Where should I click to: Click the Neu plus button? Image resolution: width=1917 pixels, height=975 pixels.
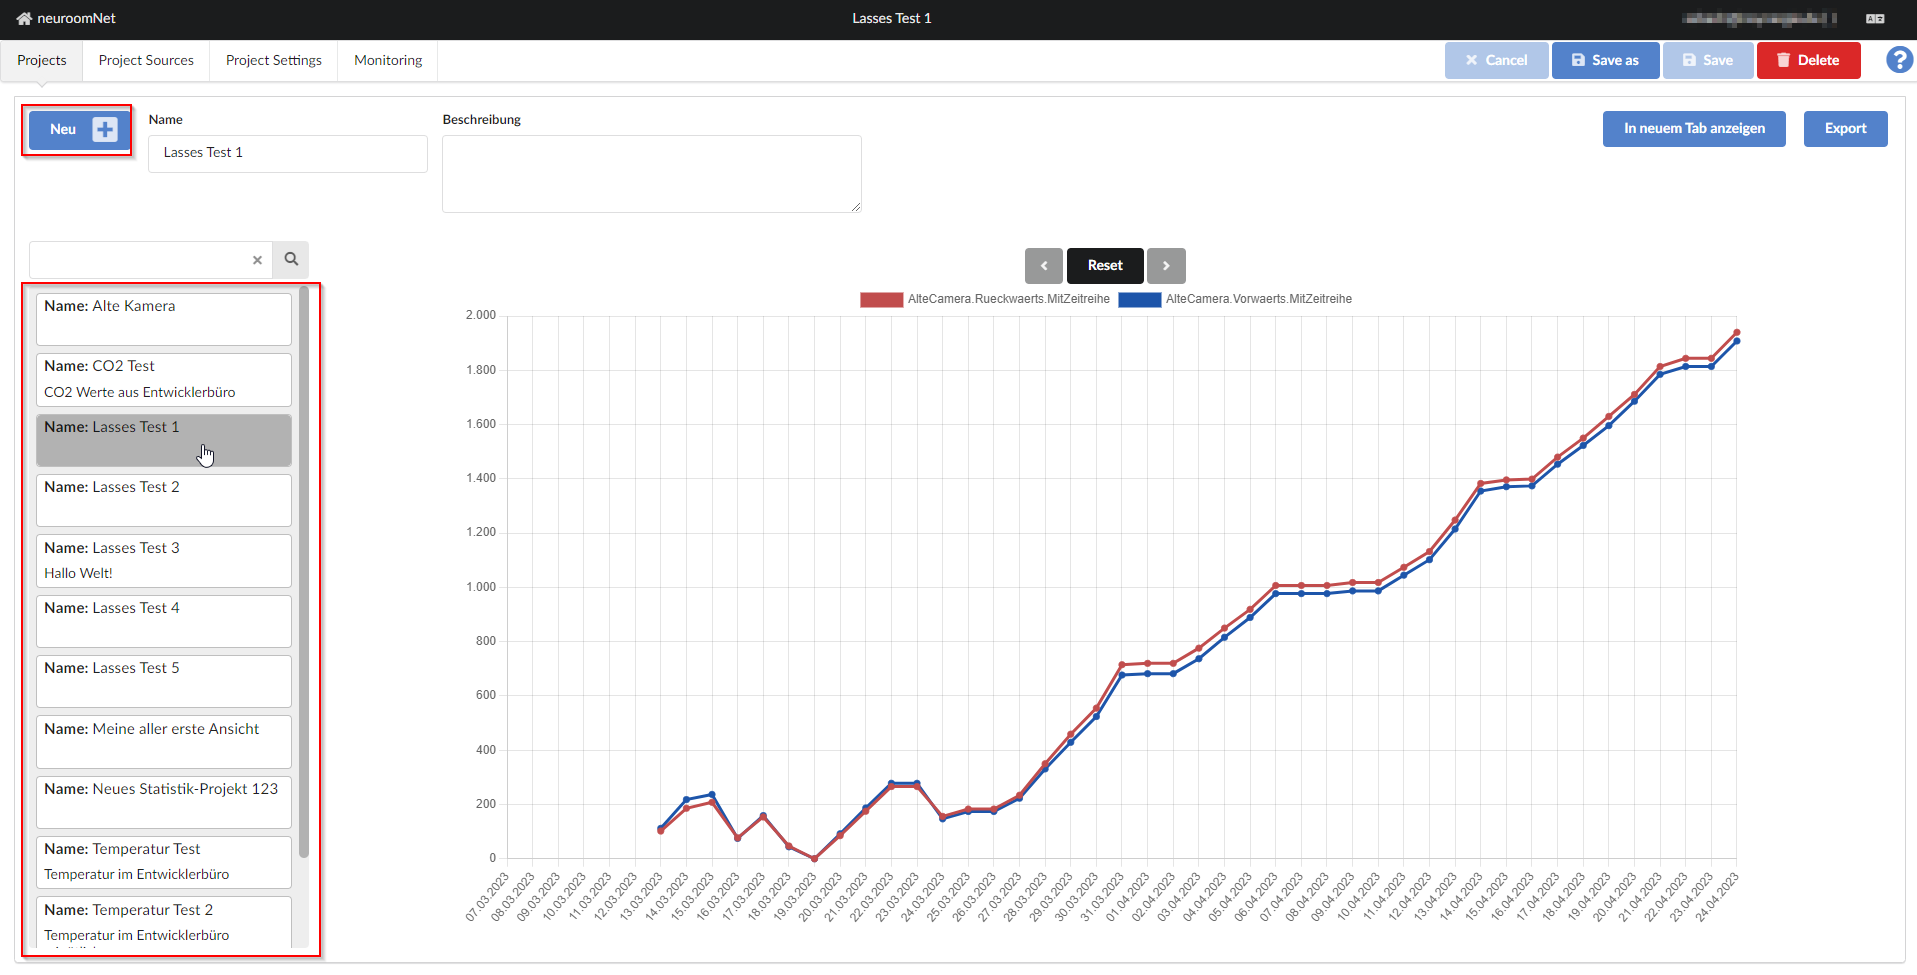tap(77, 130)
